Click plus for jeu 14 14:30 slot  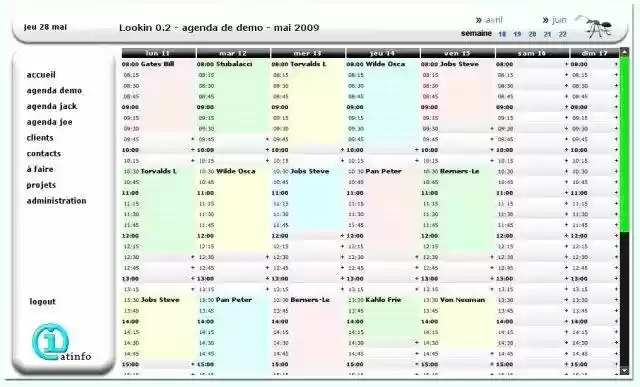tap(417, 343)
